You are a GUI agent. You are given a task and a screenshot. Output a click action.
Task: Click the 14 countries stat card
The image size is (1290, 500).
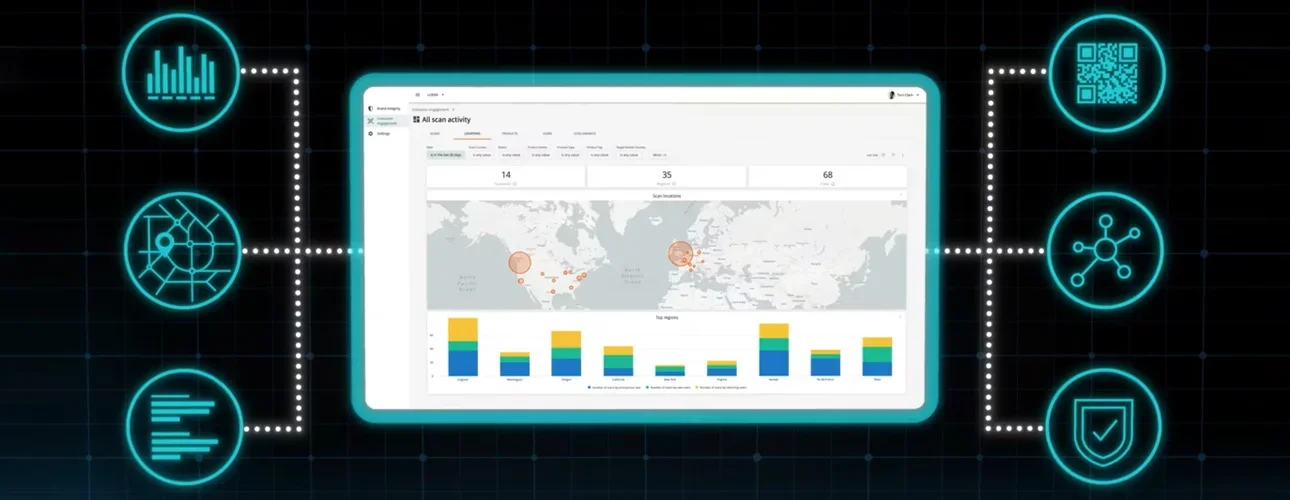point(505,176)
